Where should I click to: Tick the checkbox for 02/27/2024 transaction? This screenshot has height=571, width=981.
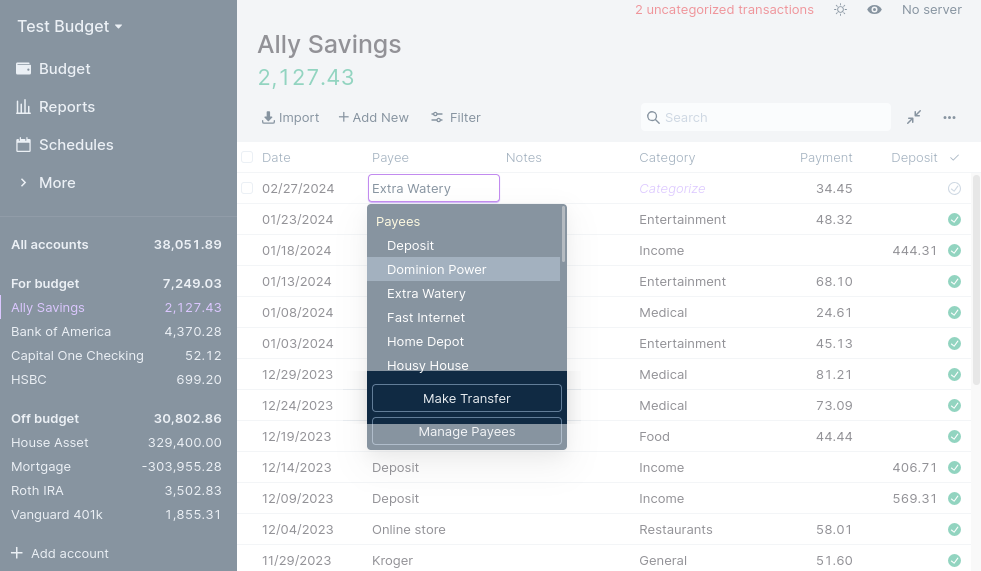point(247,188)
